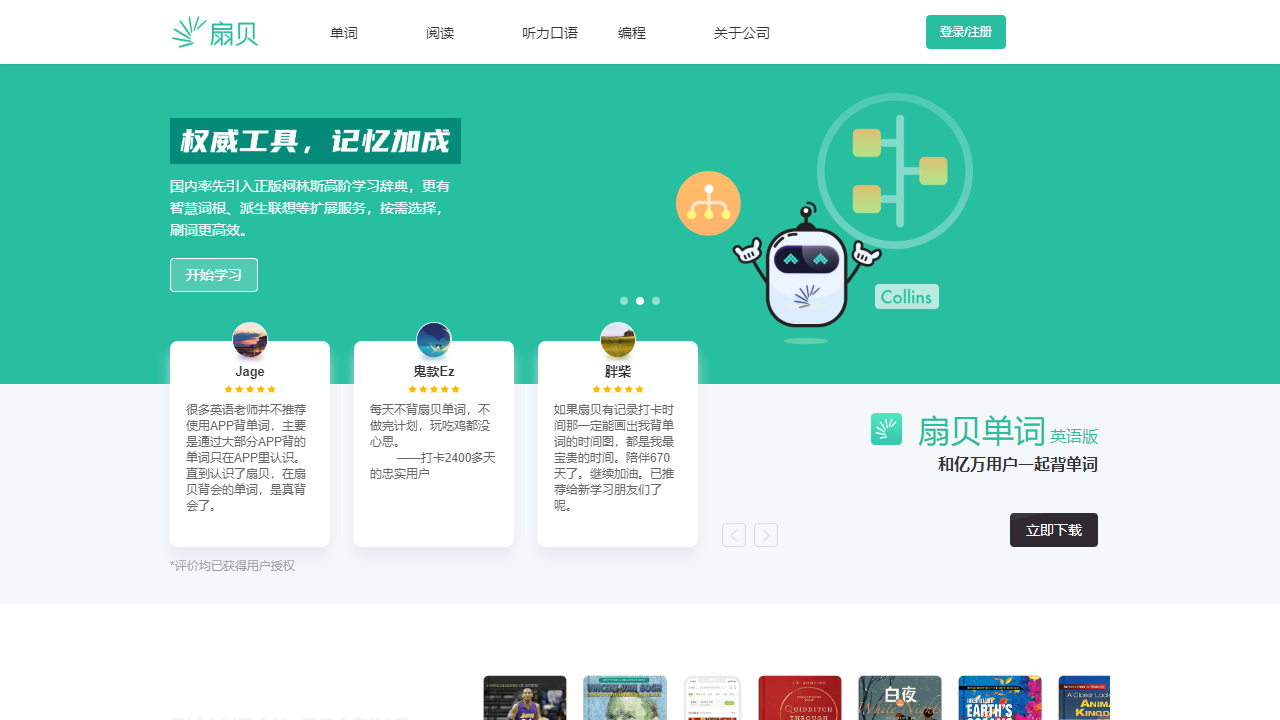Open the 阅读 navigation menu
The image size is (1280, 720).
pos(440,32)
